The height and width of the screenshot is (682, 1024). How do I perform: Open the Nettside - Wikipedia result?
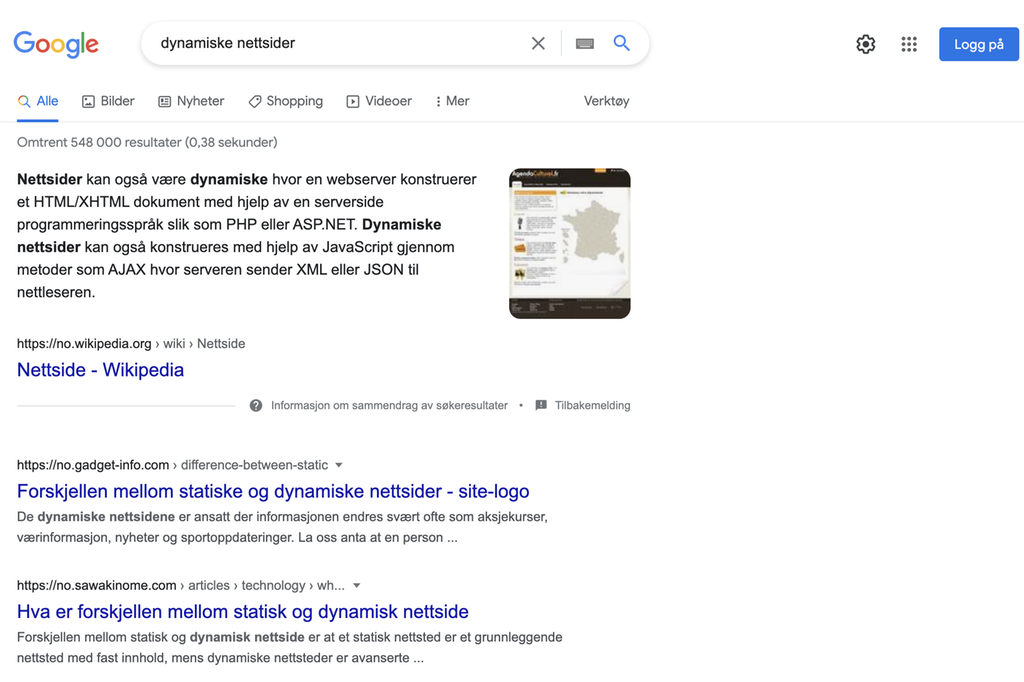(x=100, y=370)
